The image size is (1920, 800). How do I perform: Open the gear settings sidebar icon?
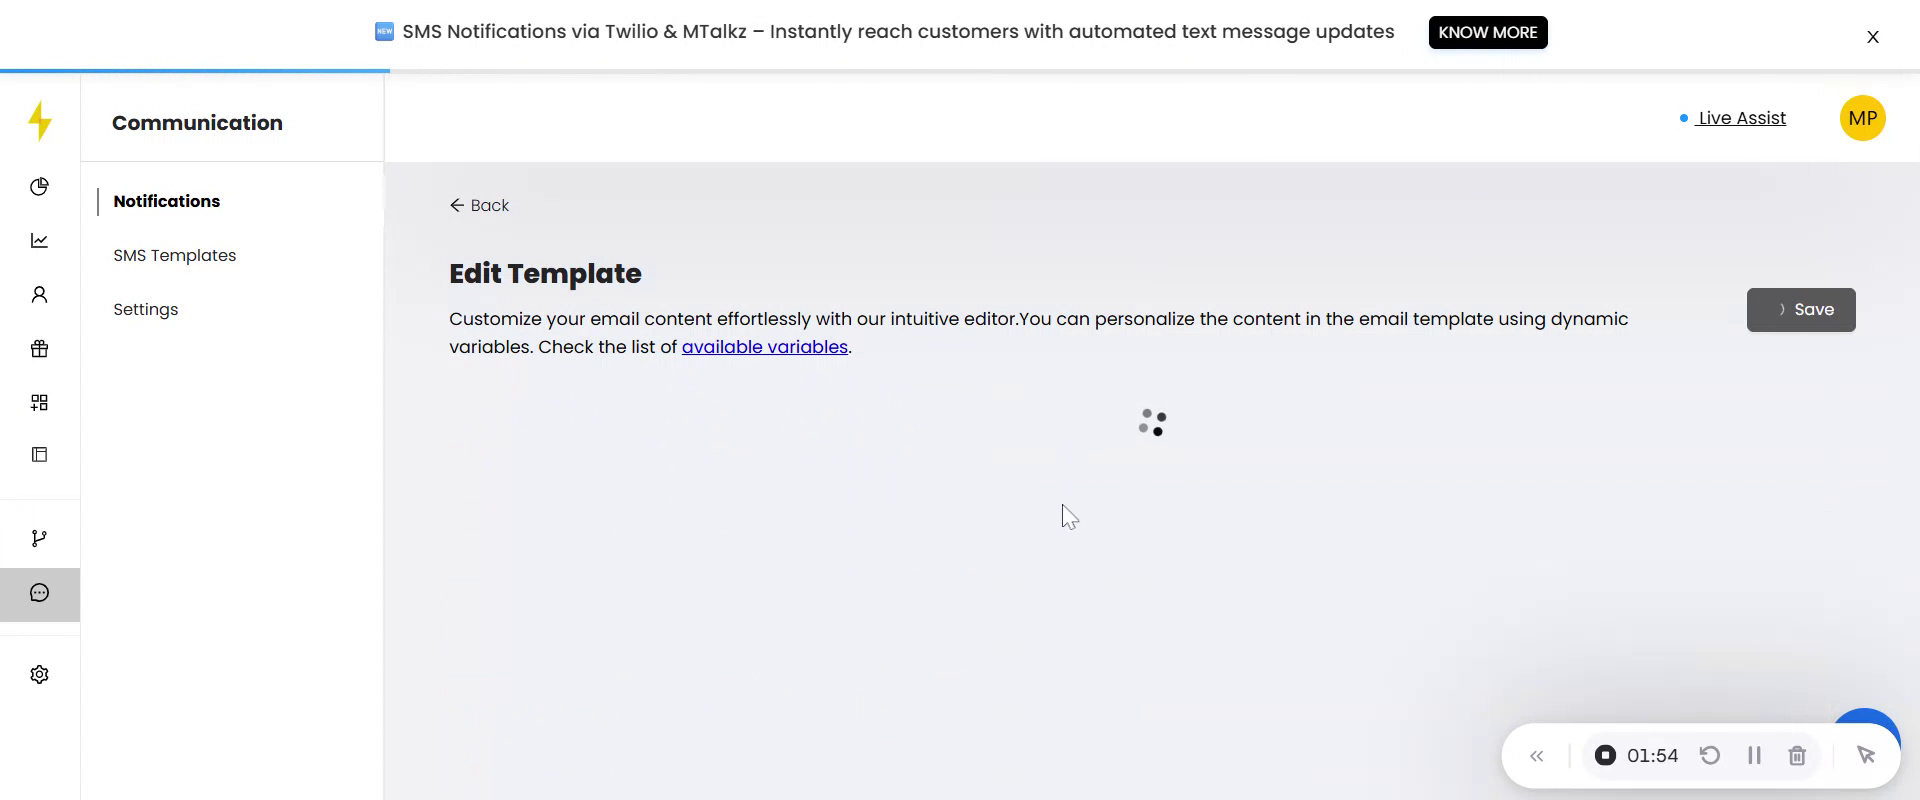pos(39,675)
